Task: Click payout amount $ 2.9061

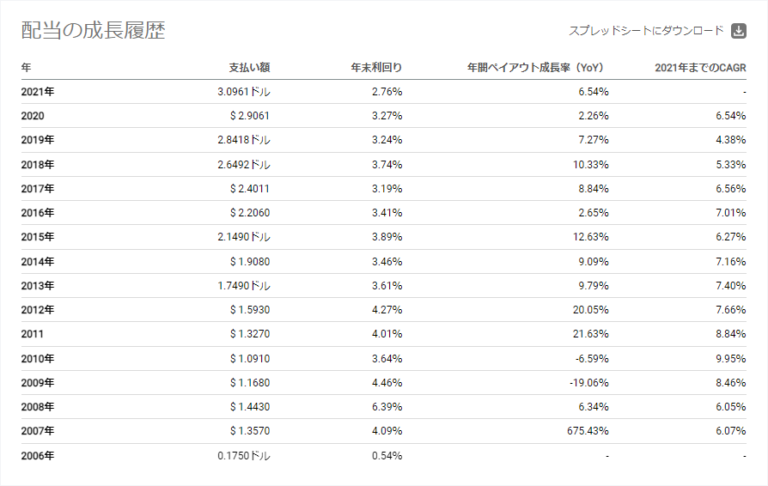Action: [x=249, y=116]
